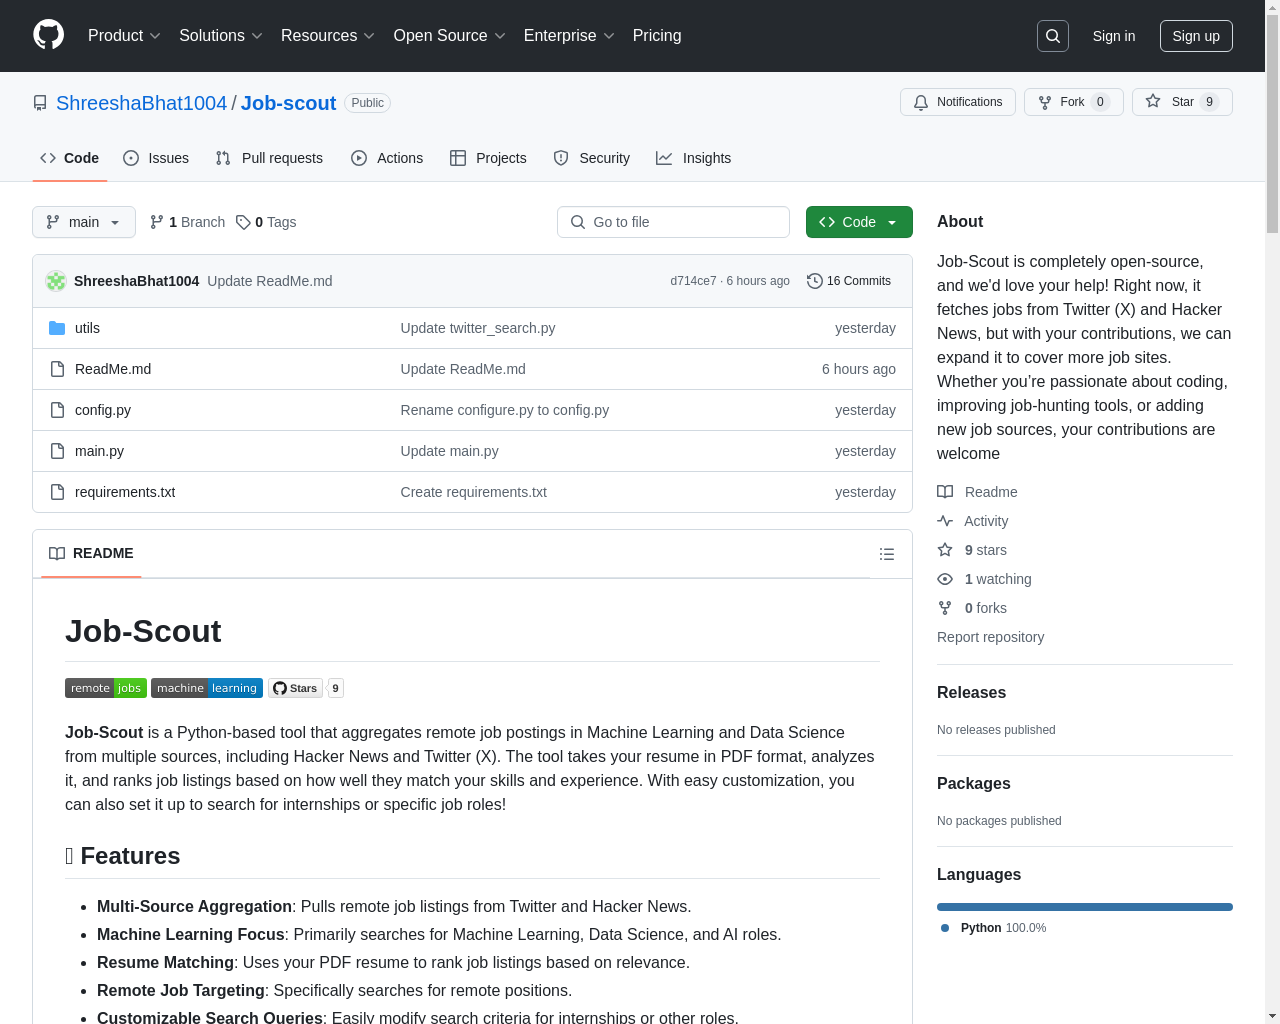Open the 0 Tags link

[x=266, y=222]
